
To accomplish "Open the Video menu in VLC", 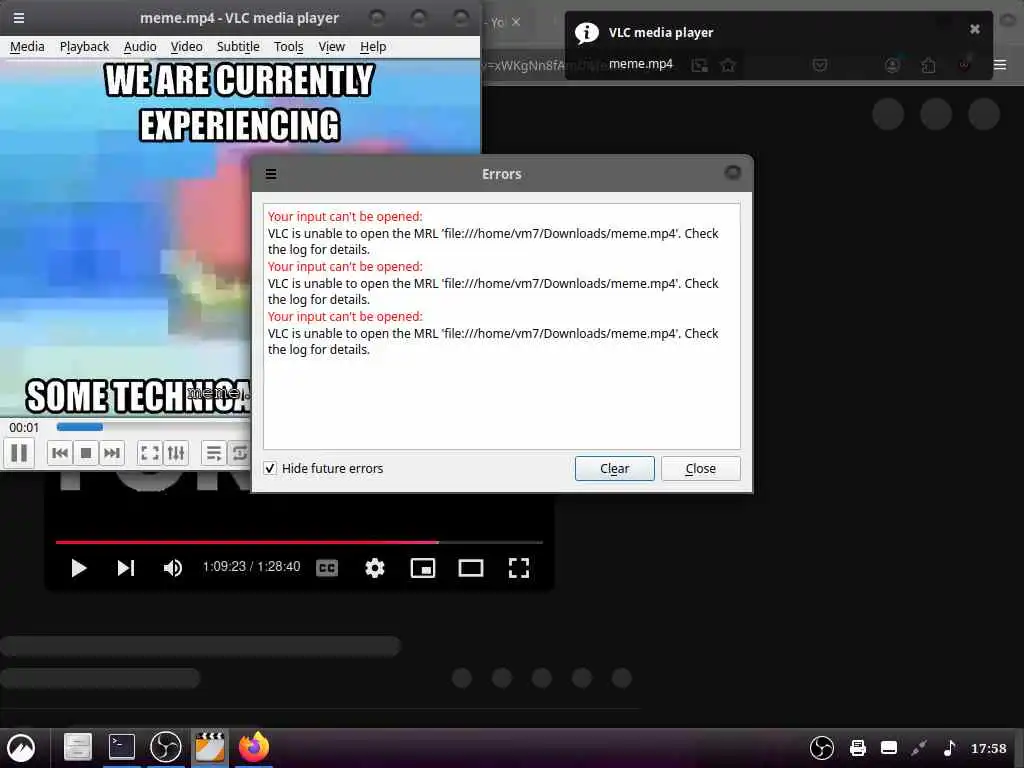I will coord(186,47).
